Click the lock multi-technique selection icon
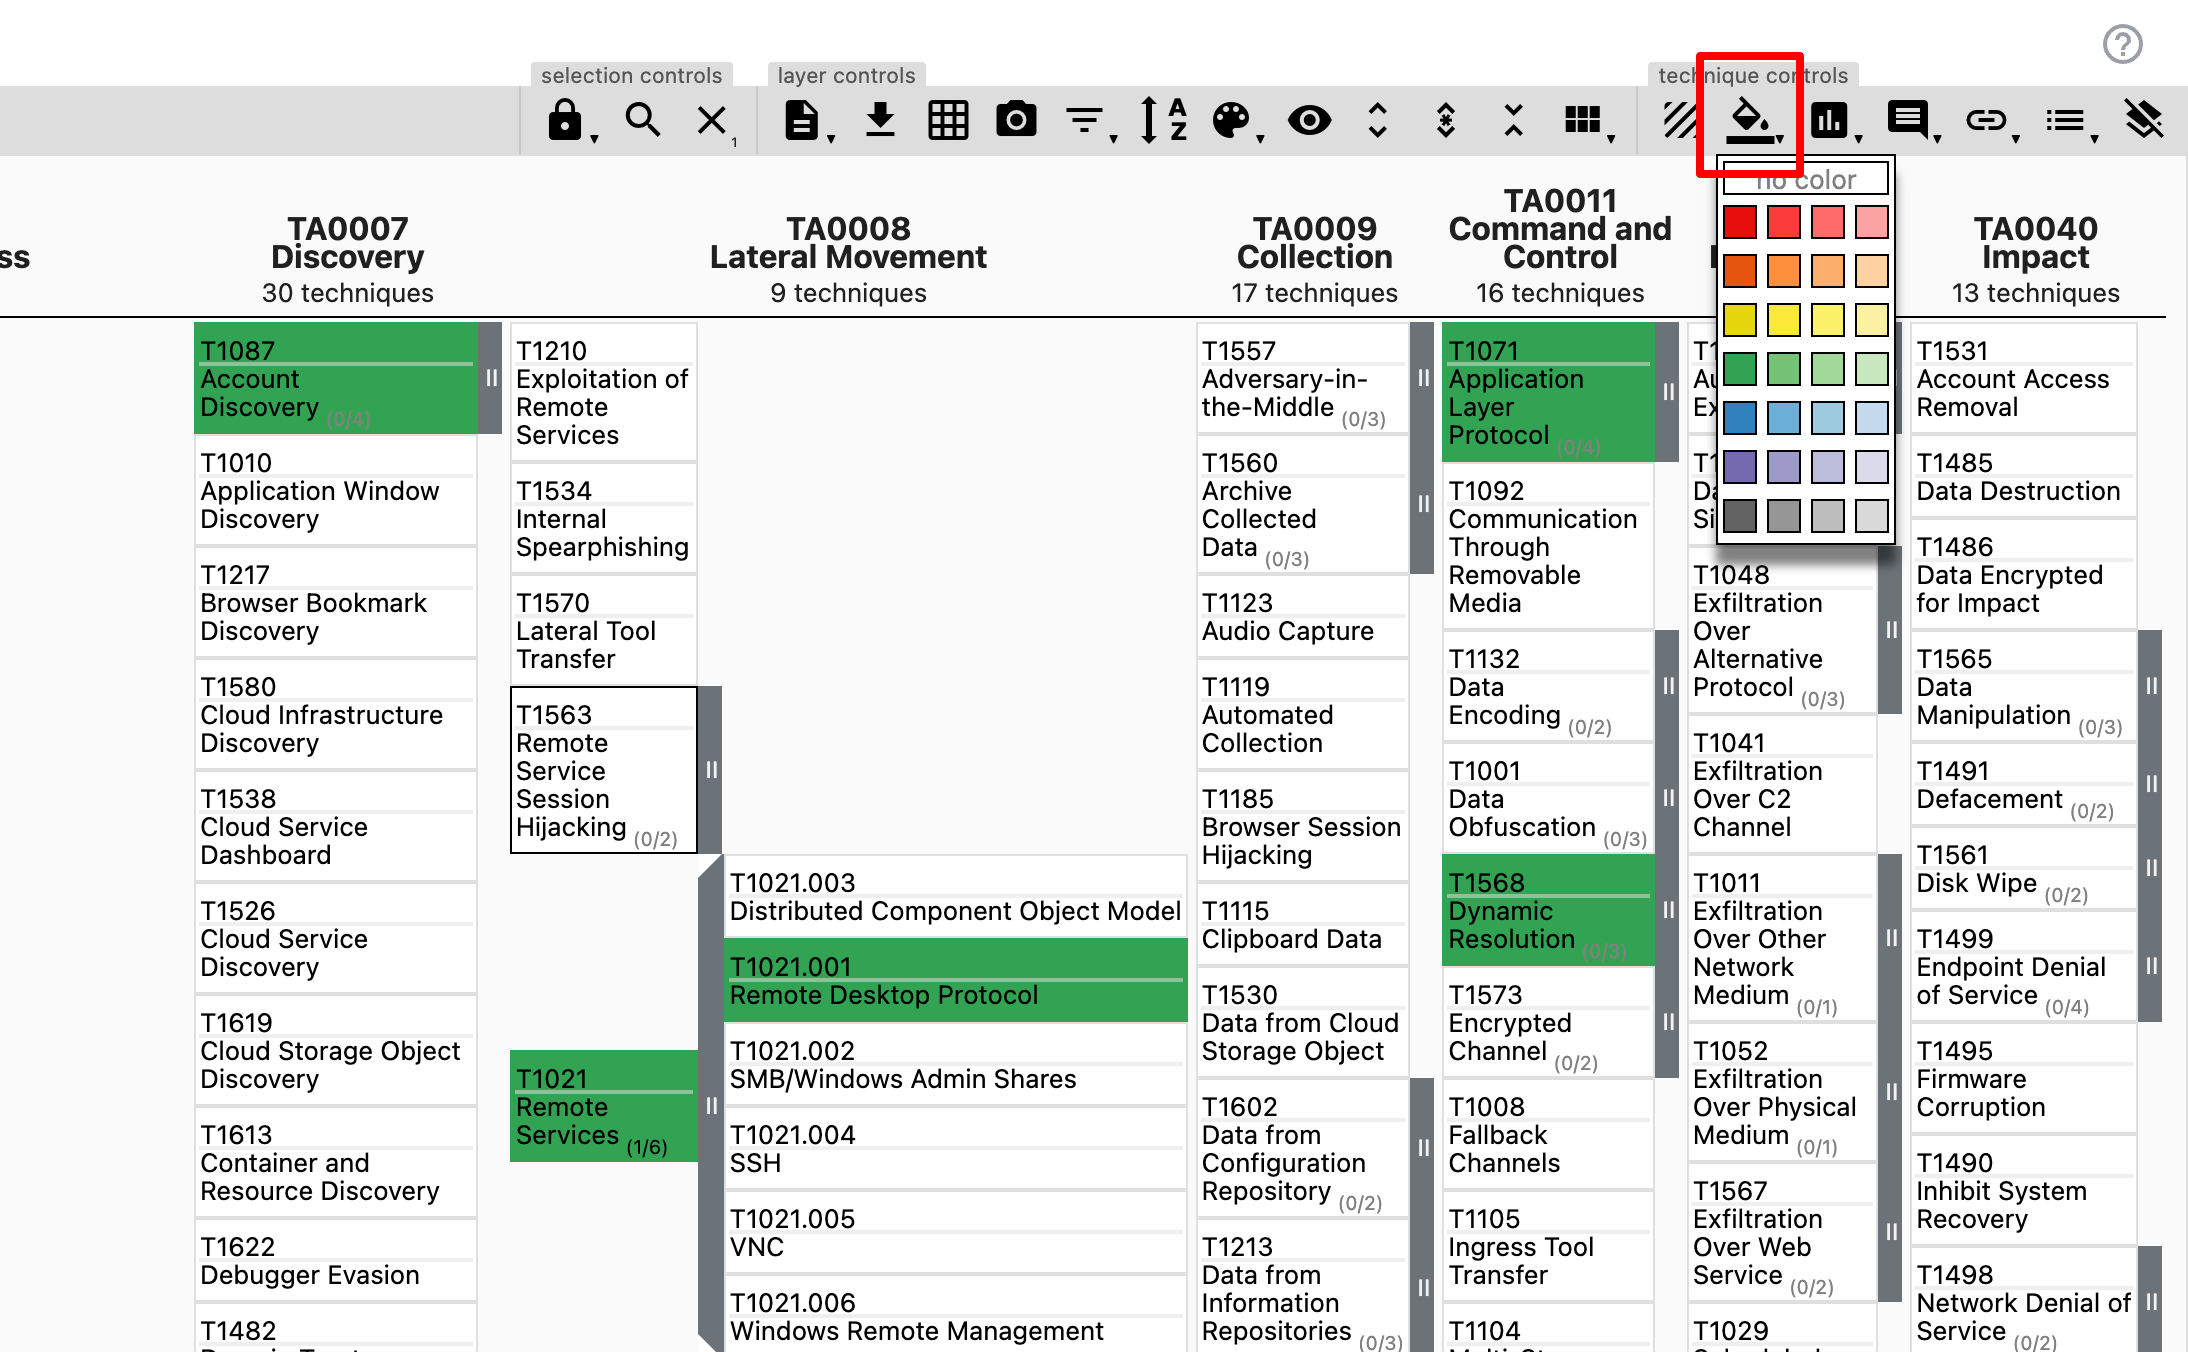Viewport: 2188px width, 1352px height. tap(565, 120)
